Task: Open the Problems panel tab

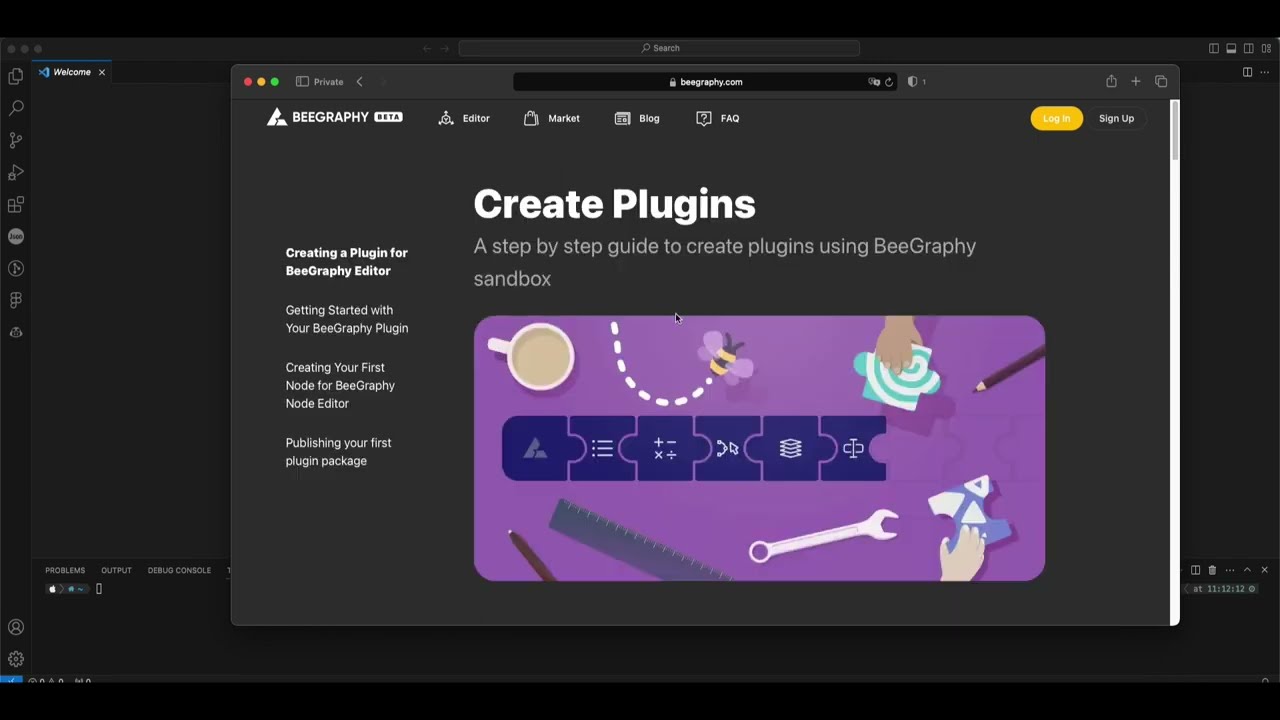Action: click(65, 570)
